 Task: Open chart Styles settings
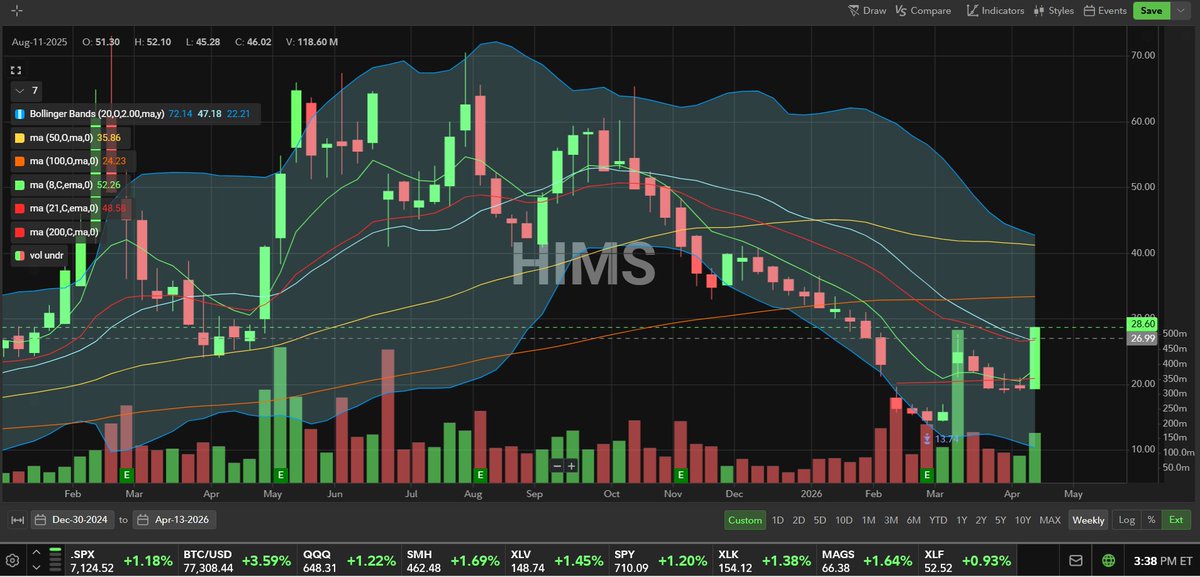click(x=1052, y=11)
